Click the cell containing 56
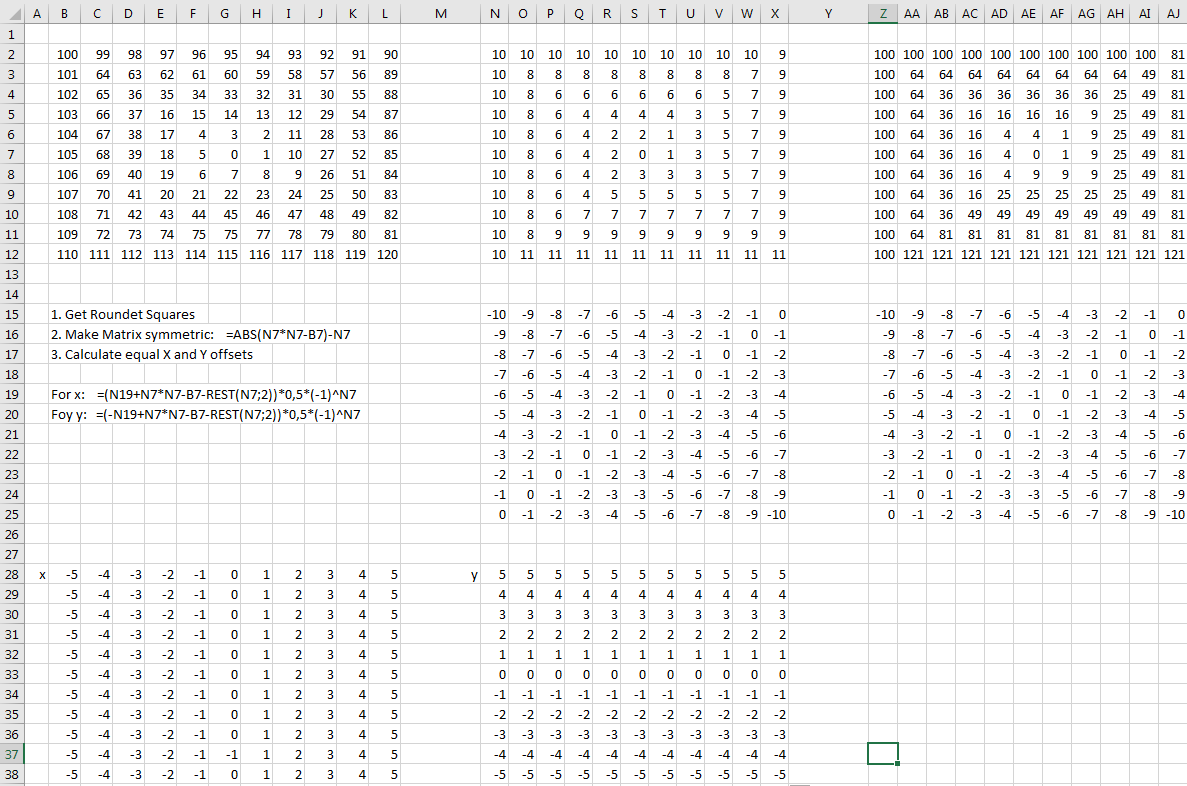1187x786 pixels. pyautogui.click(x=353, y=74)
